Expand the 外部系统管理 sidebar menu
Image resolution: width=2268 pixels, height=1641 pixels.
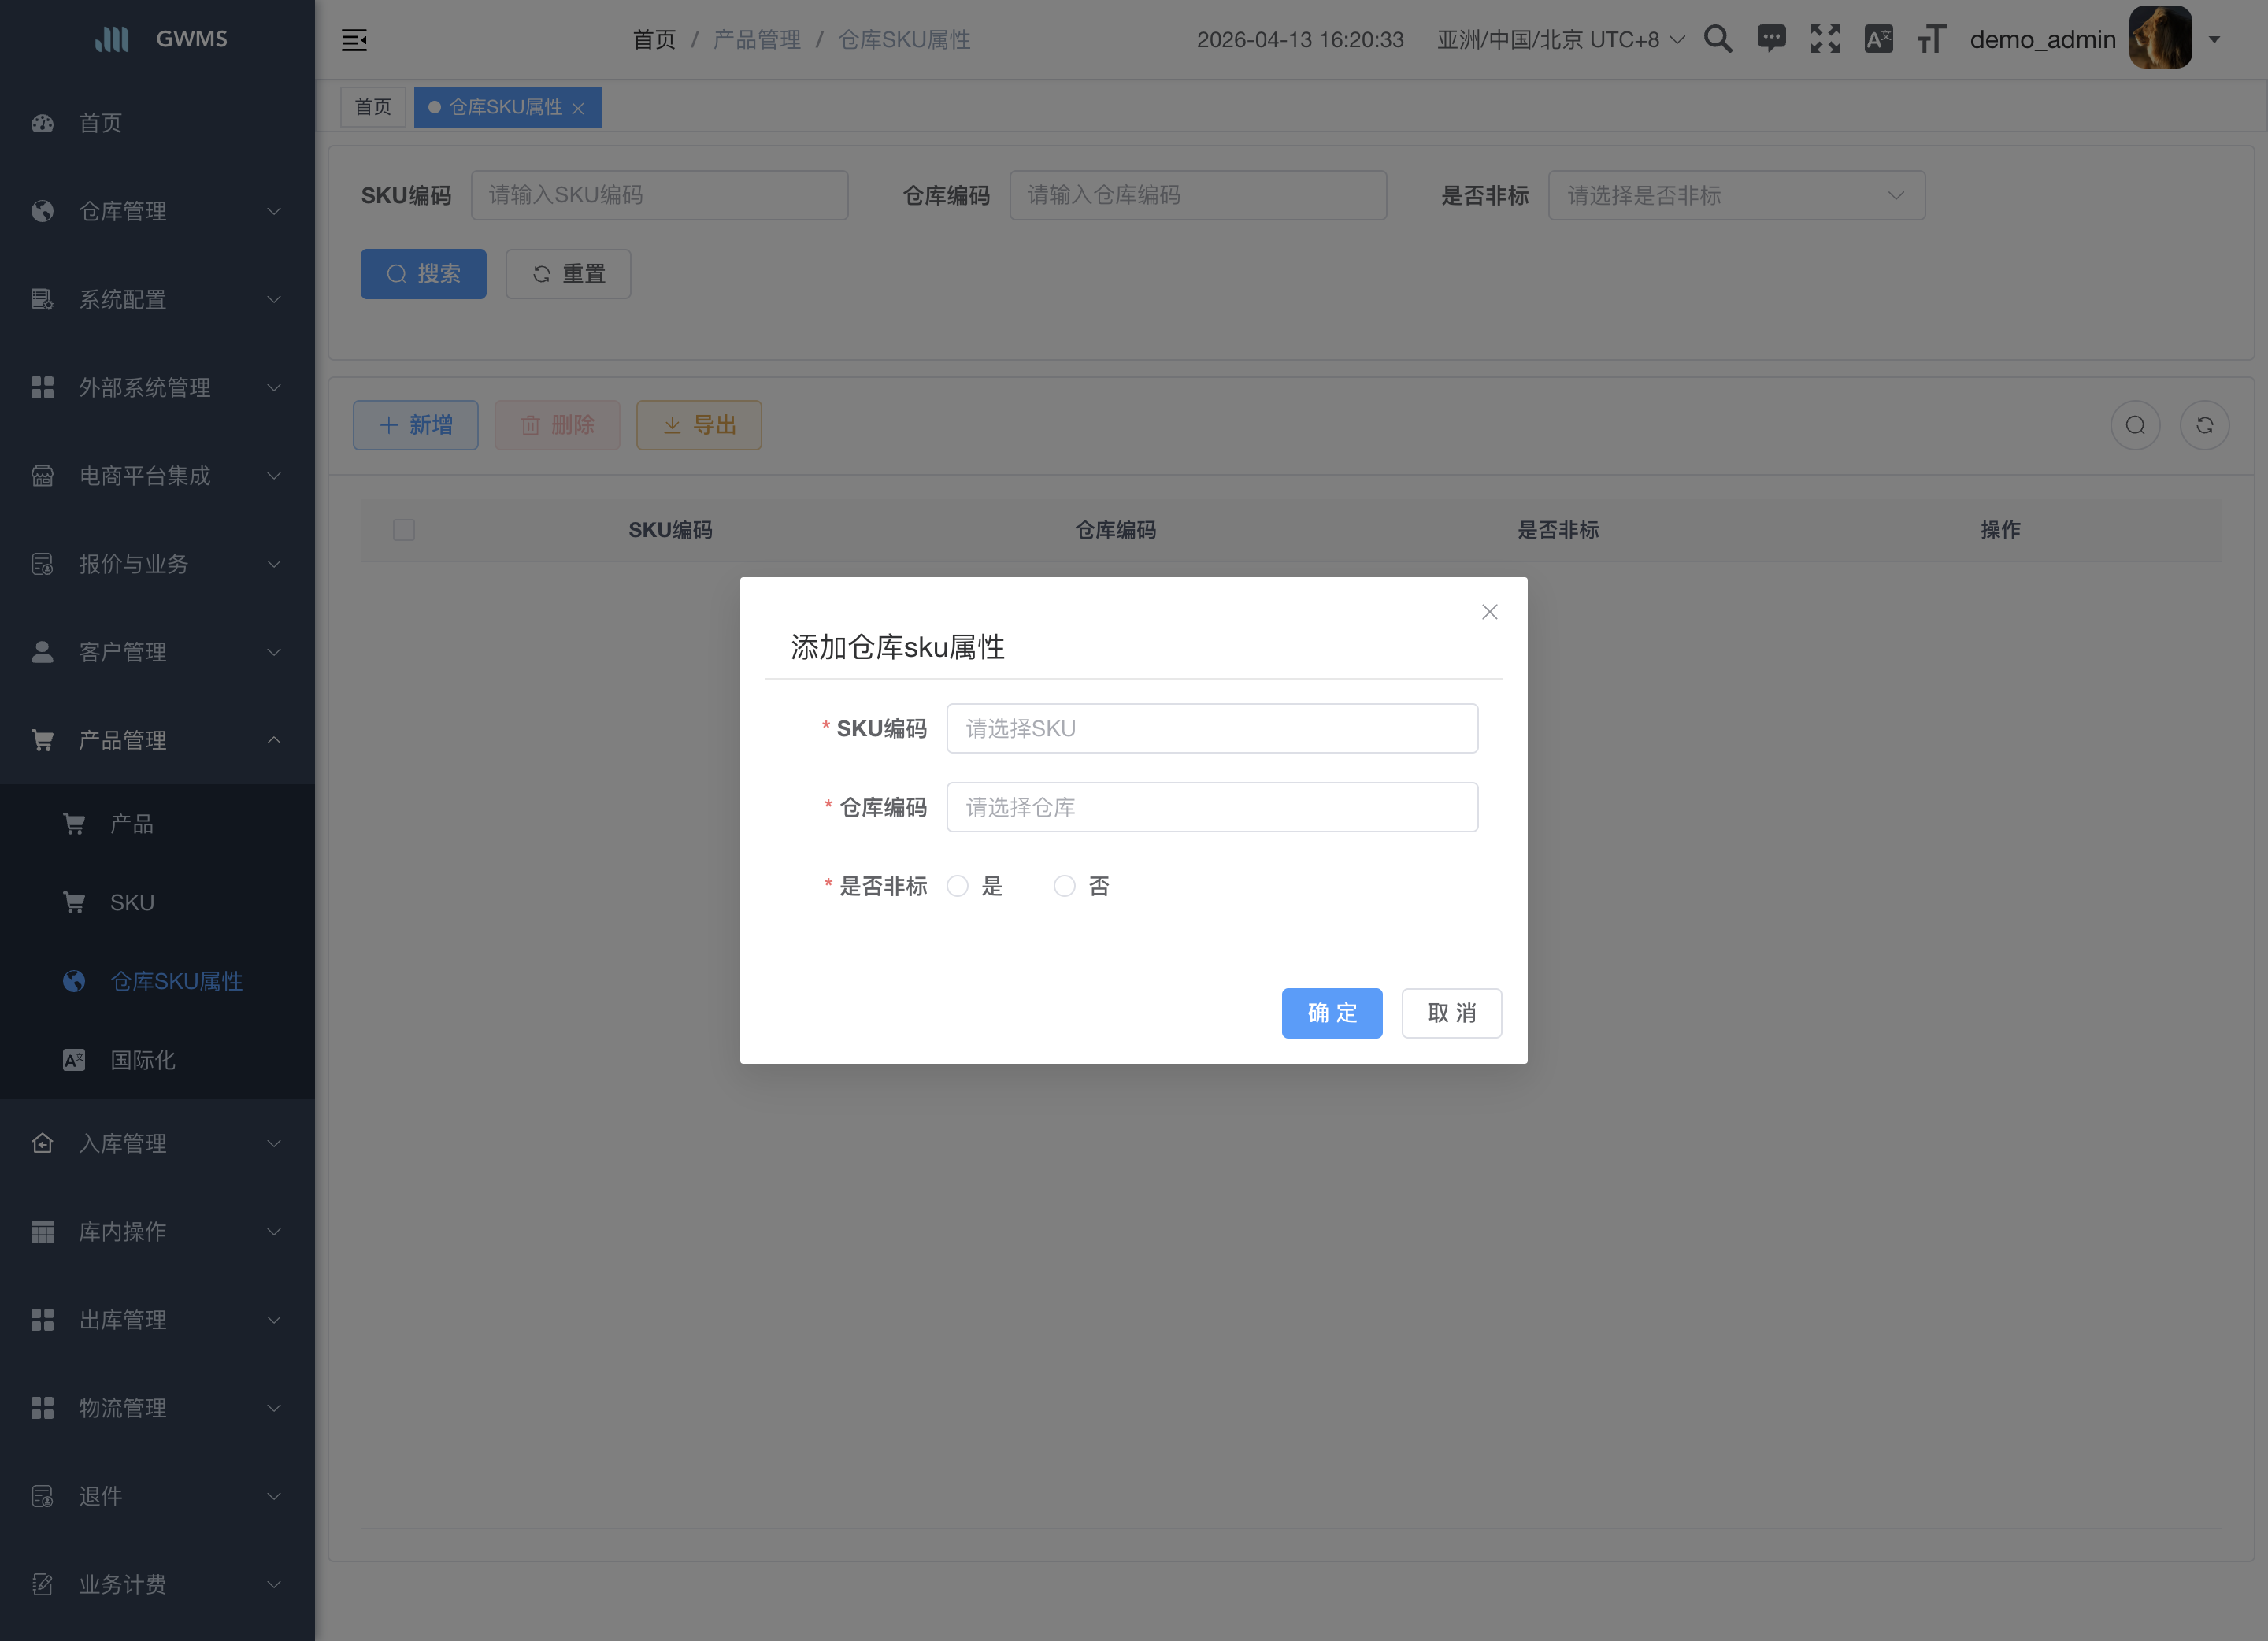(x=157, y=387)
